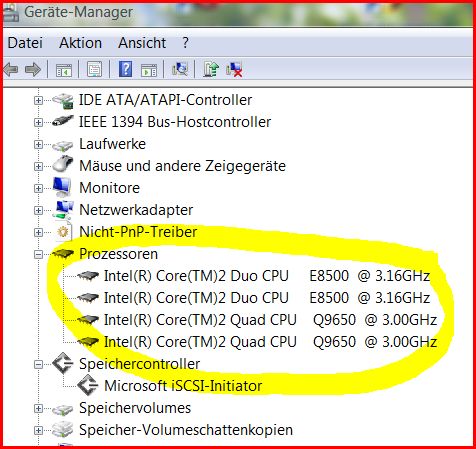This screenshot has height=449, width=476.
Task: Select the Speichervolumes label
Action: [135, 408]
